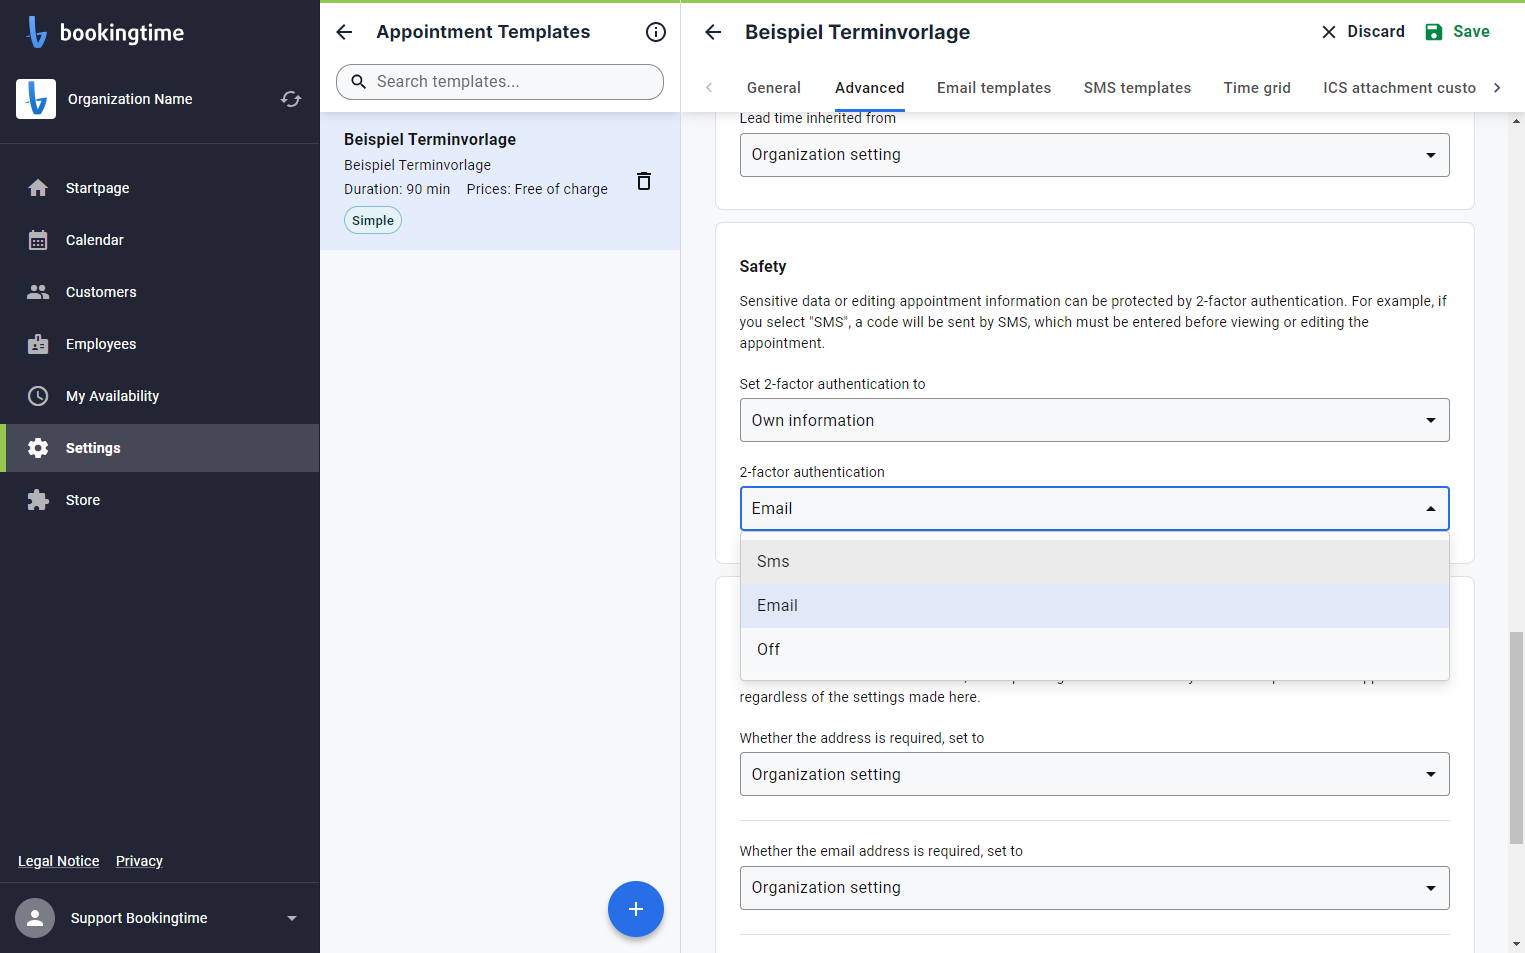The width and height of the screenshot is (1525, 953).
Task: Discard changes to the template
Action: pos(1362,32)
